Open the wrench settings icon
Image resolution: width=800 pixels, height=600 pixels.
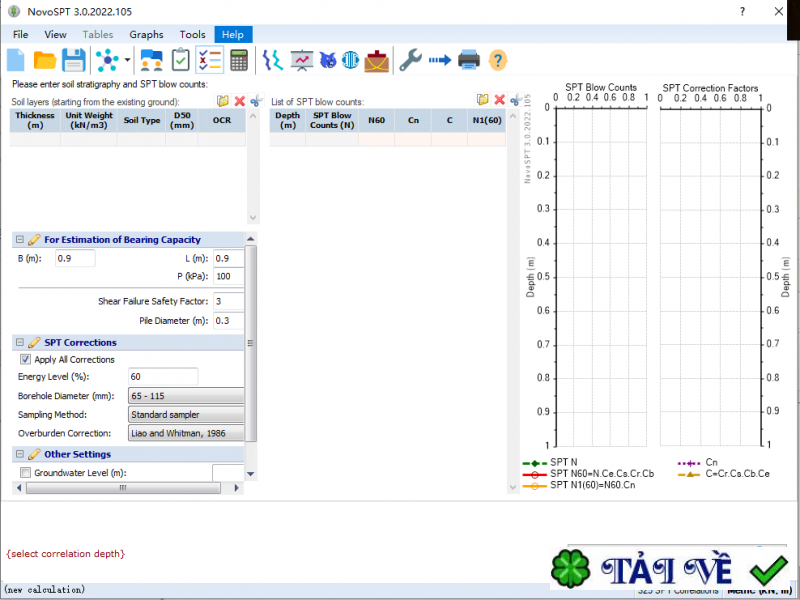pos(410,60)
